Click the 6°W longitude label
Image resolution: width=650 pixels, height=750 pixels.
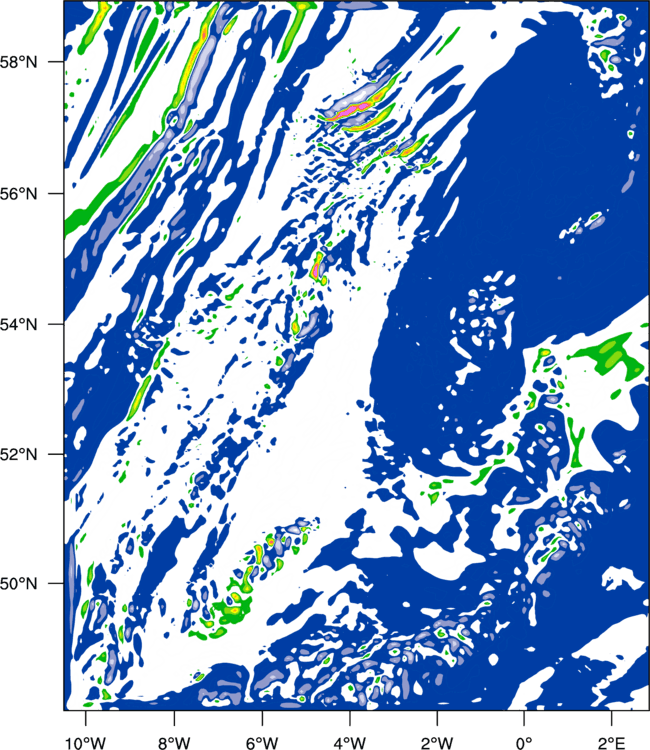pos(262,742)
